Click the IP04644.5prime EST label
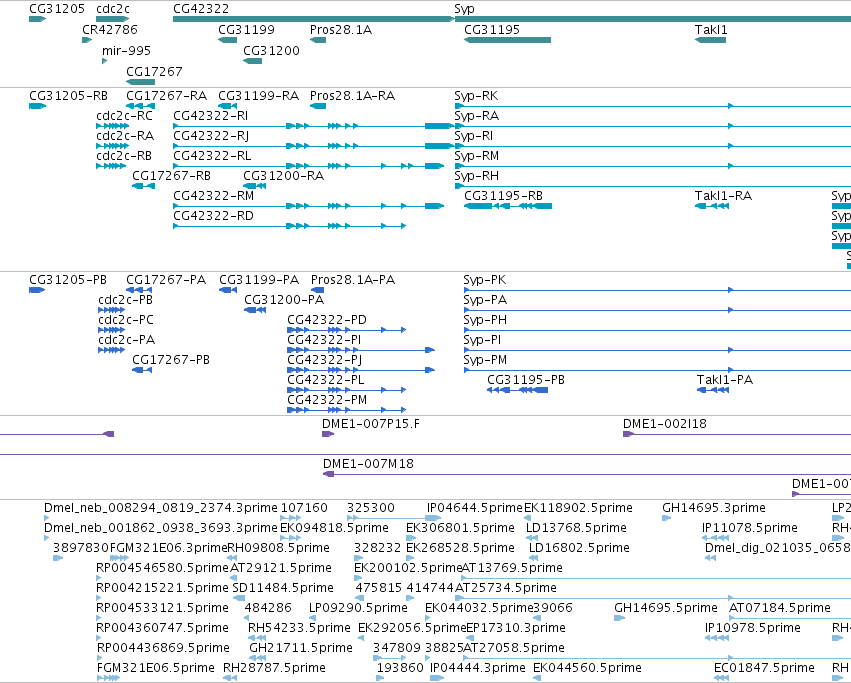 pos(474,508)
